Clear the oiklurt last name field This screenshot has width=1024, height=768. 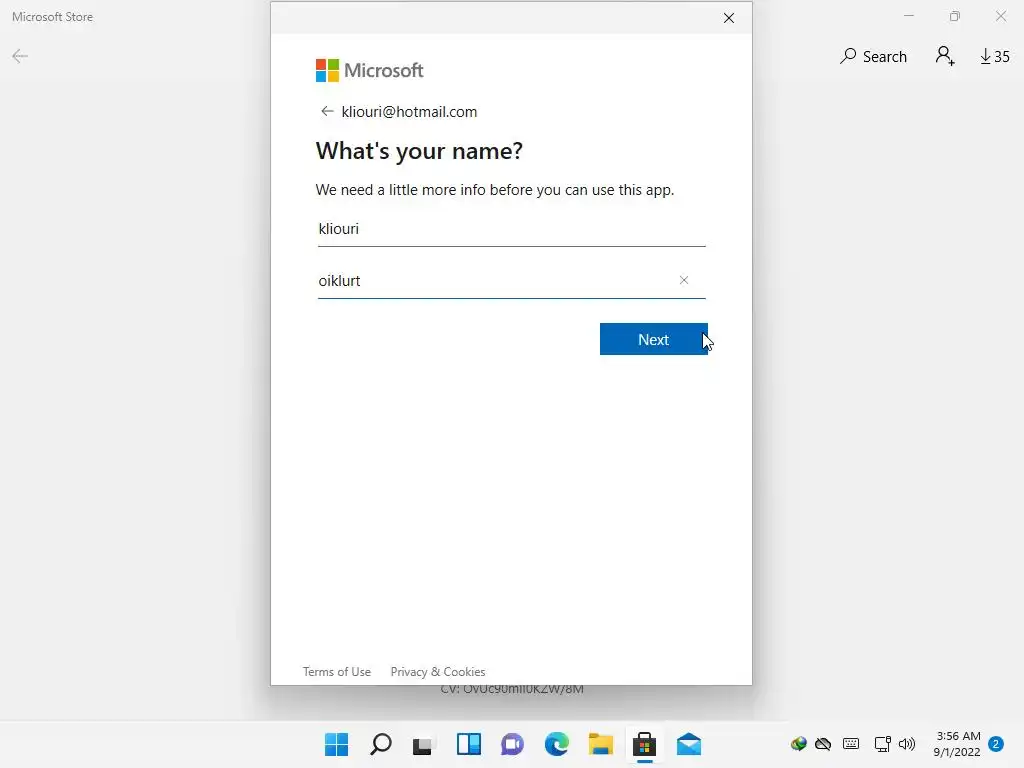point(684,280)
